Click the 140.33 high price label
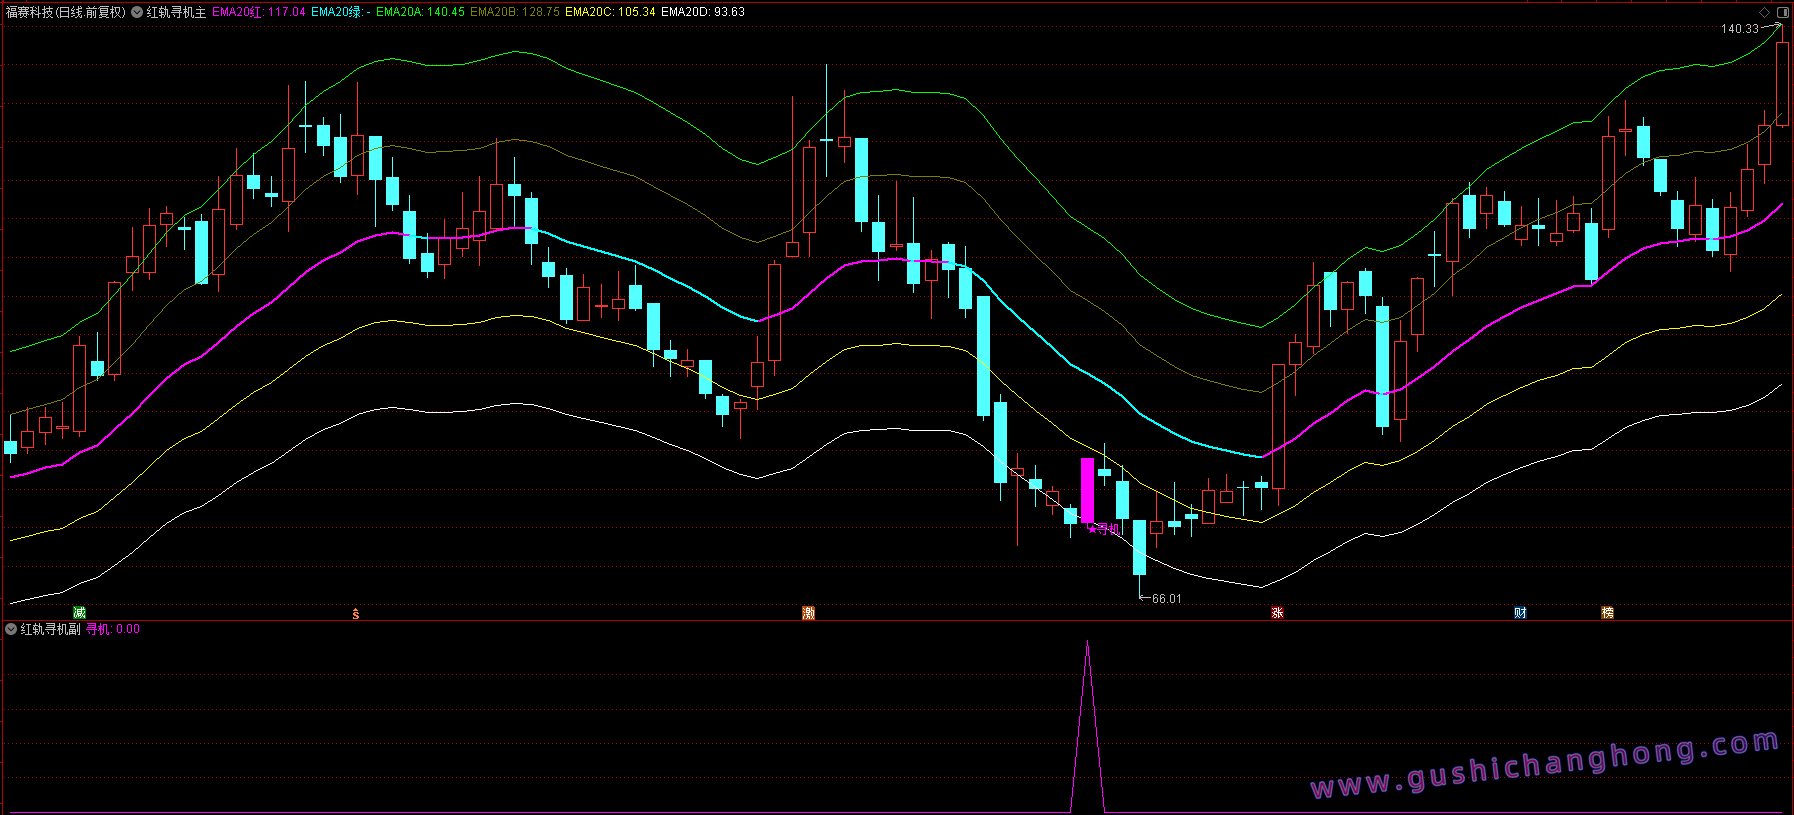This screenshot has height=815, width=1794. click(1739, 29)
